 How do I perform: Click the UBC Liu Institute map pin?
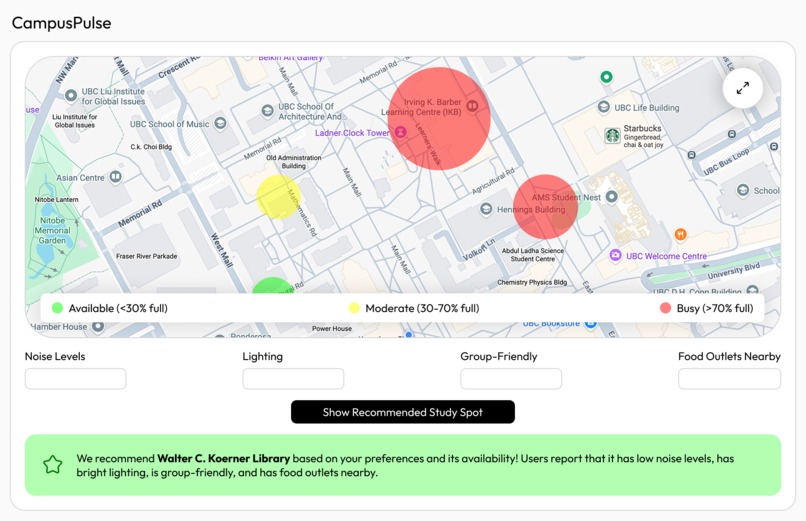coord(71,96)
